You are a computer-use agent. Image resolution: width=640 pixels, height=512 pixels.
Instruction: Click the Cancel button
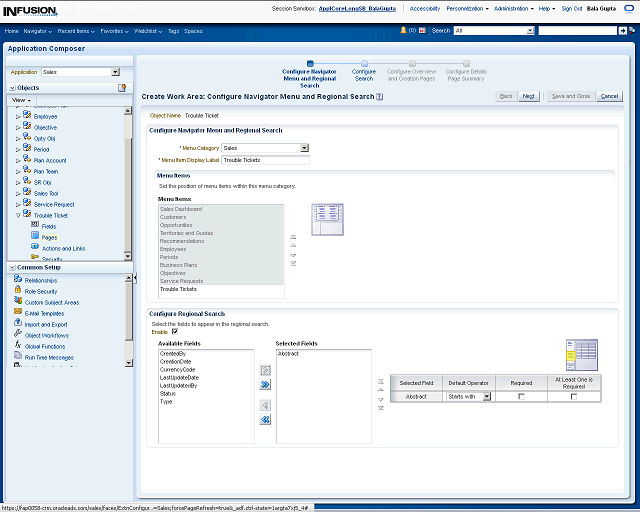(609, 96)
